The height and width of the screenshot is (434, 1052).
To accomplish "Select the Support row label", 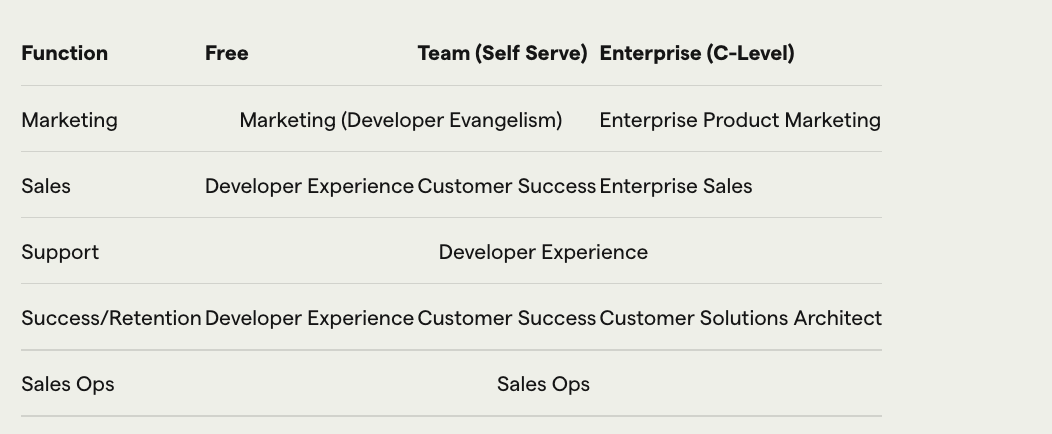I will click(x=60, y=252).
